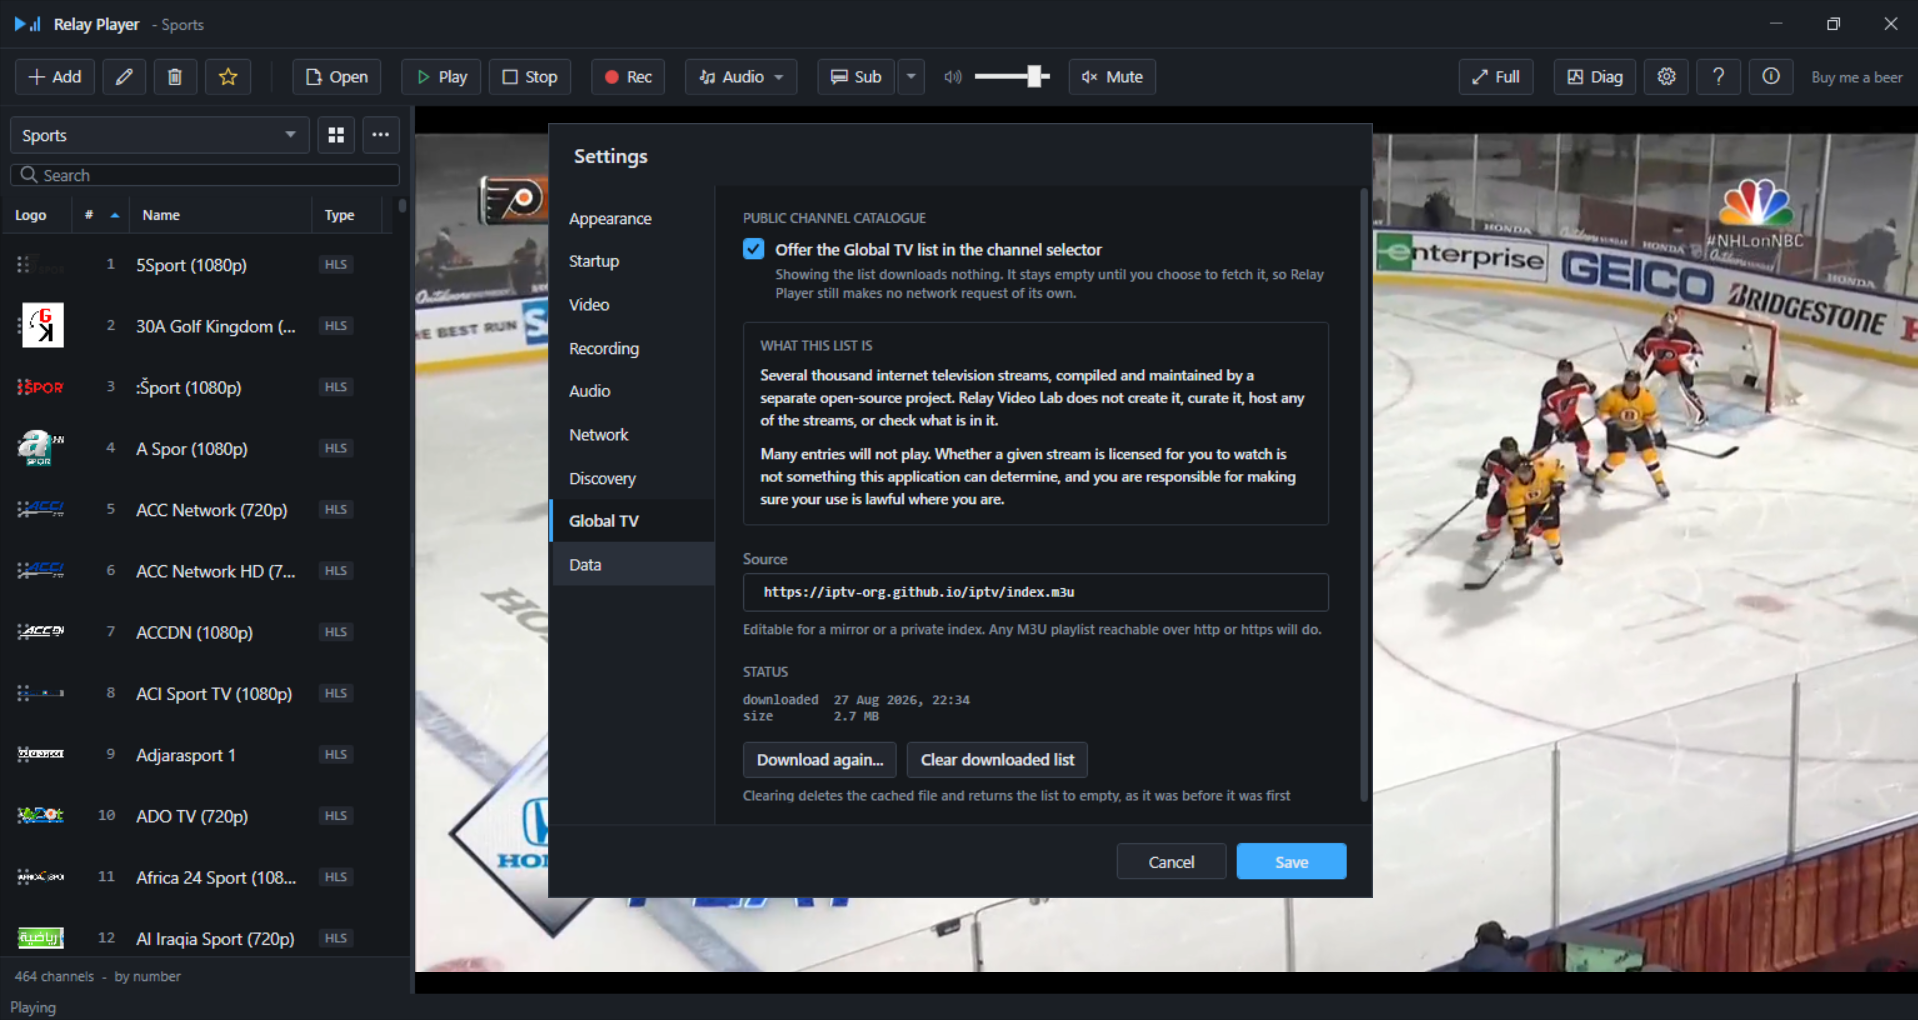Uncheck Offer the Global TV list checkbox
Viewport: 1918px width, 1020px height.
coord(754,249)
